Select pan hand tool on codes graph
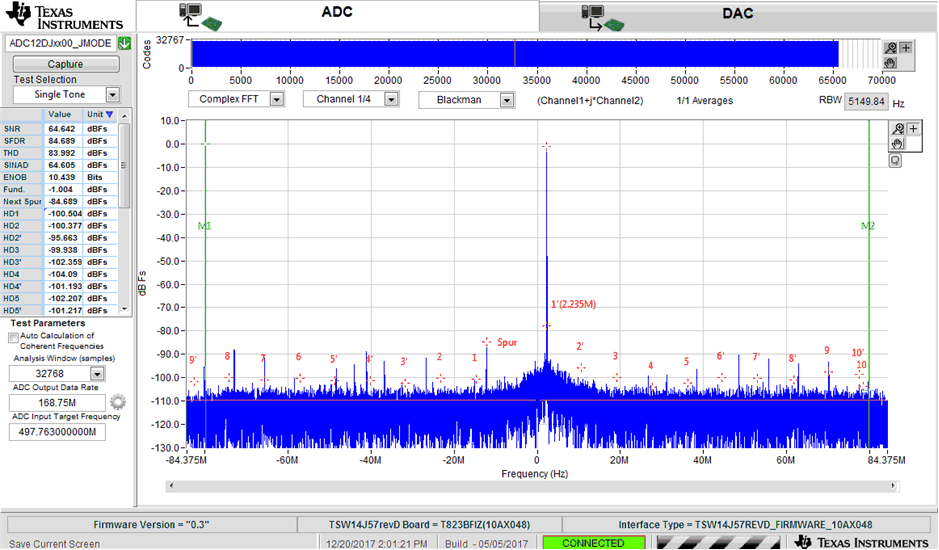The height and width of the screenshot is (550, 939). pyautogui.click(x=891, y=62)
